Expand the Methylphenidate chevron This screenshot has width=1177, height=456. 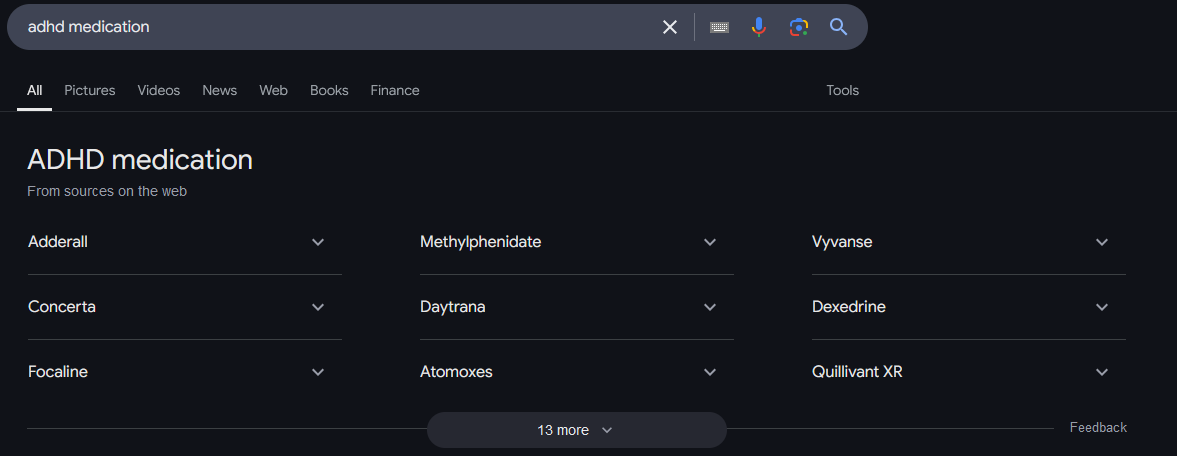click(x=710, y=242)
